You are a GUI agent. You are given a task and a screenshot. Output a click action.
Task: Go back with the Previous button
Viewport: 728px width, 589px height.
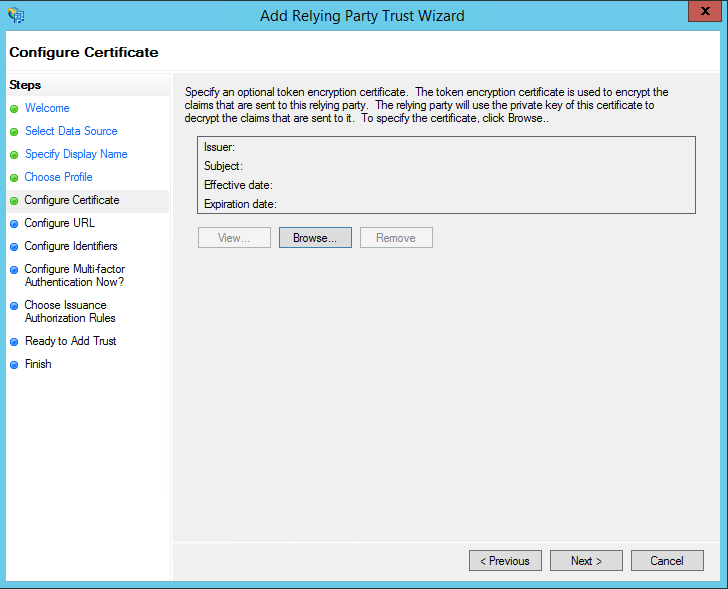tap(505, 561)
